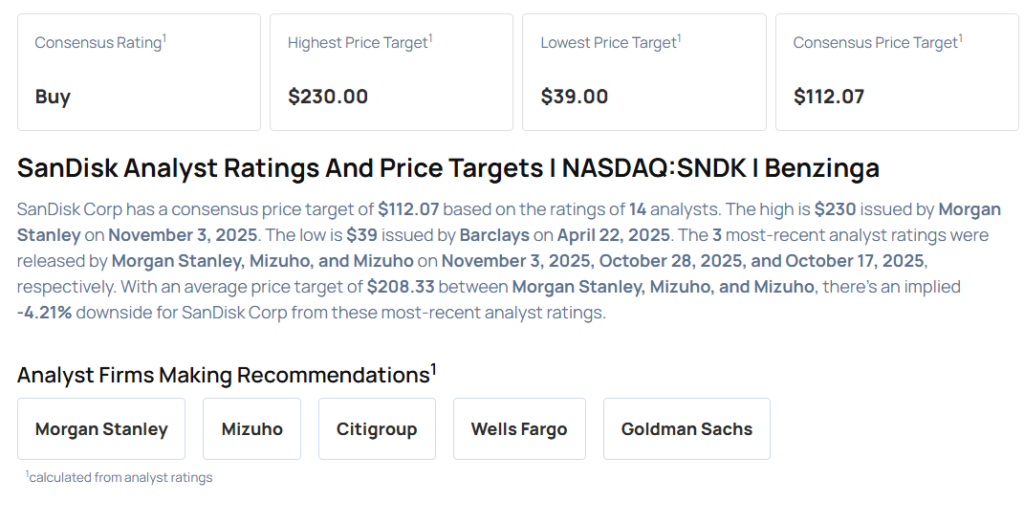Click the Lowest Price Target $39.00 card

(644, 72)
